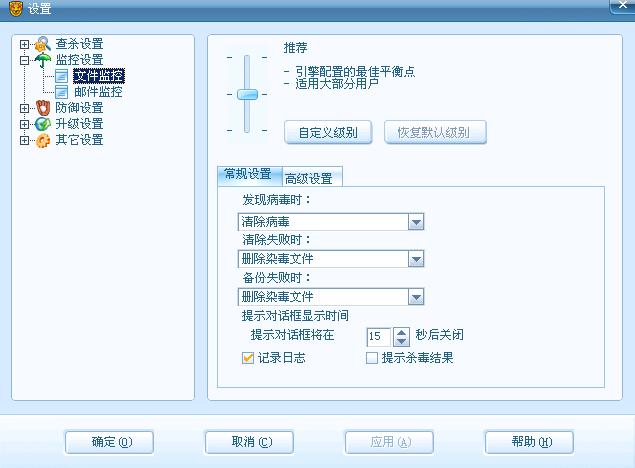Click the magnifier icon beside 查杀设置
635x468 pixels.
coord(43,44)
